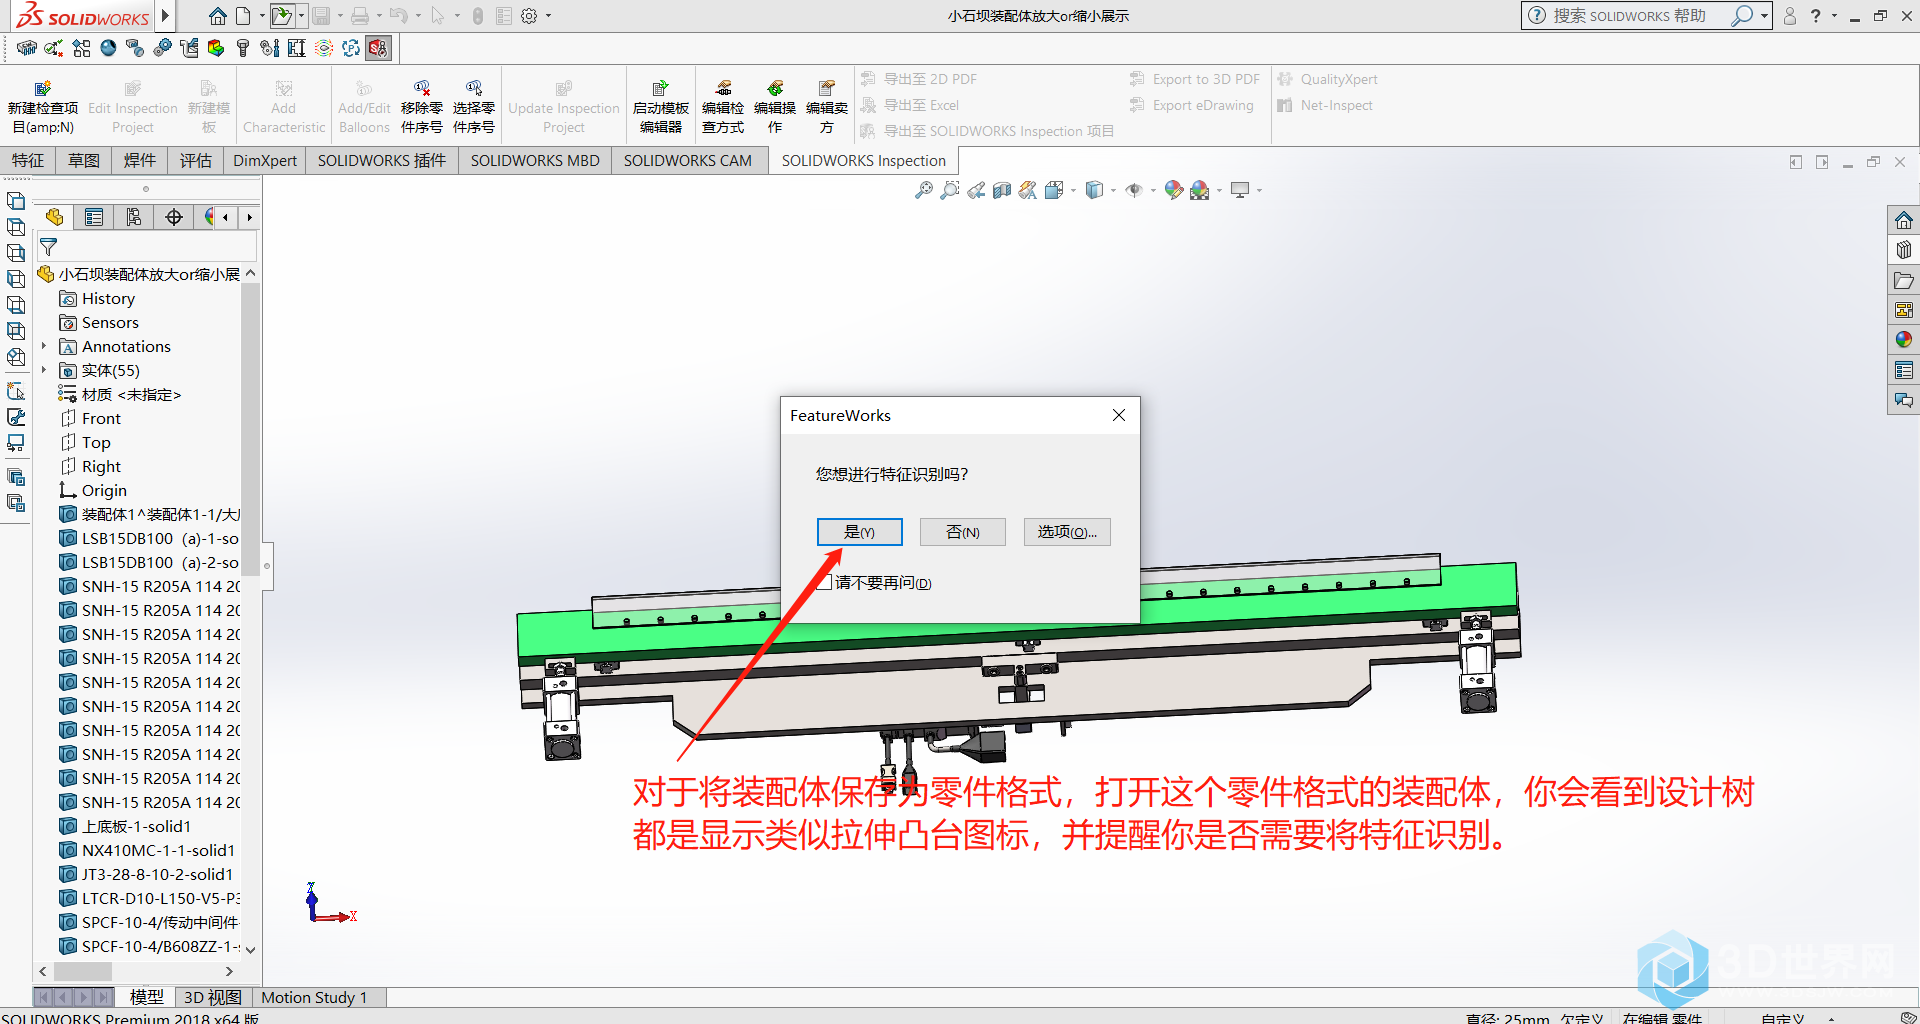Viewport: 1920px width, 1024px height.
Task: Select the Origin item in tree
Action: (x=104, y=490)
